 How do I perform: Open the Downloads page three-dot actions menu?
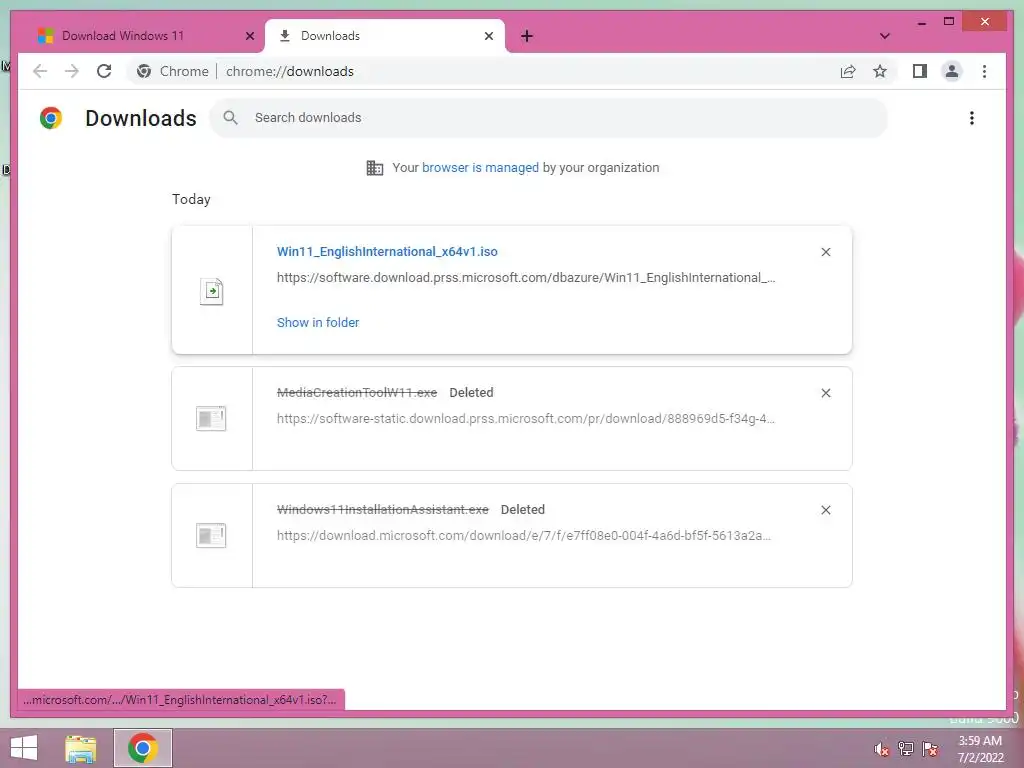[972, 118]
